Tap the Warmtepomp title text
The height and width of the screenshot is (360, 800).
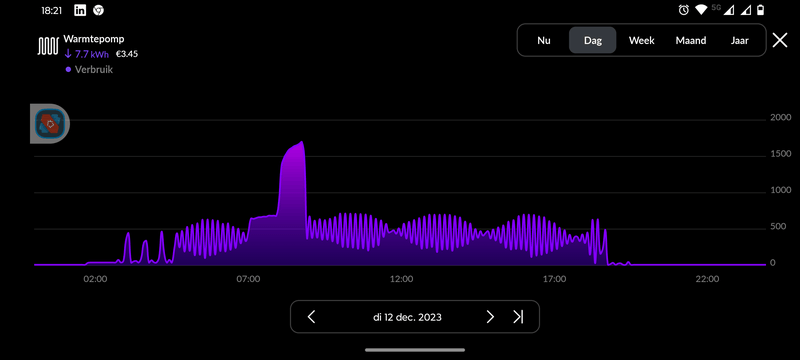pos(94,39)
